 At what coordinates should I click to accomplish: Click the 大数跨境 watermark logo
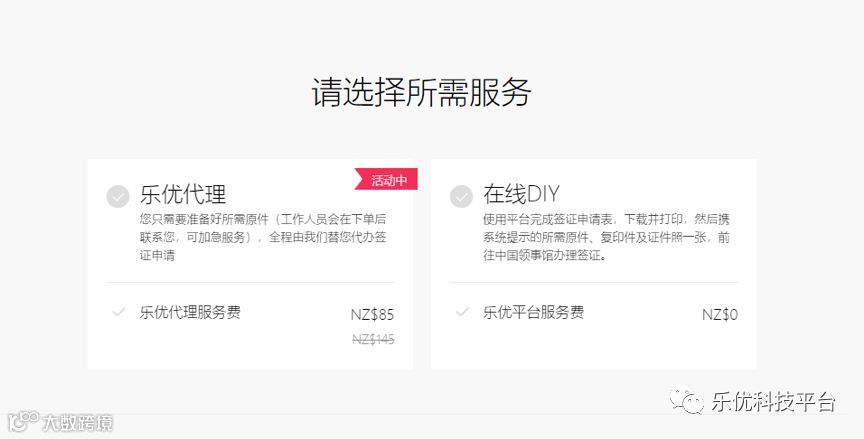23,421
